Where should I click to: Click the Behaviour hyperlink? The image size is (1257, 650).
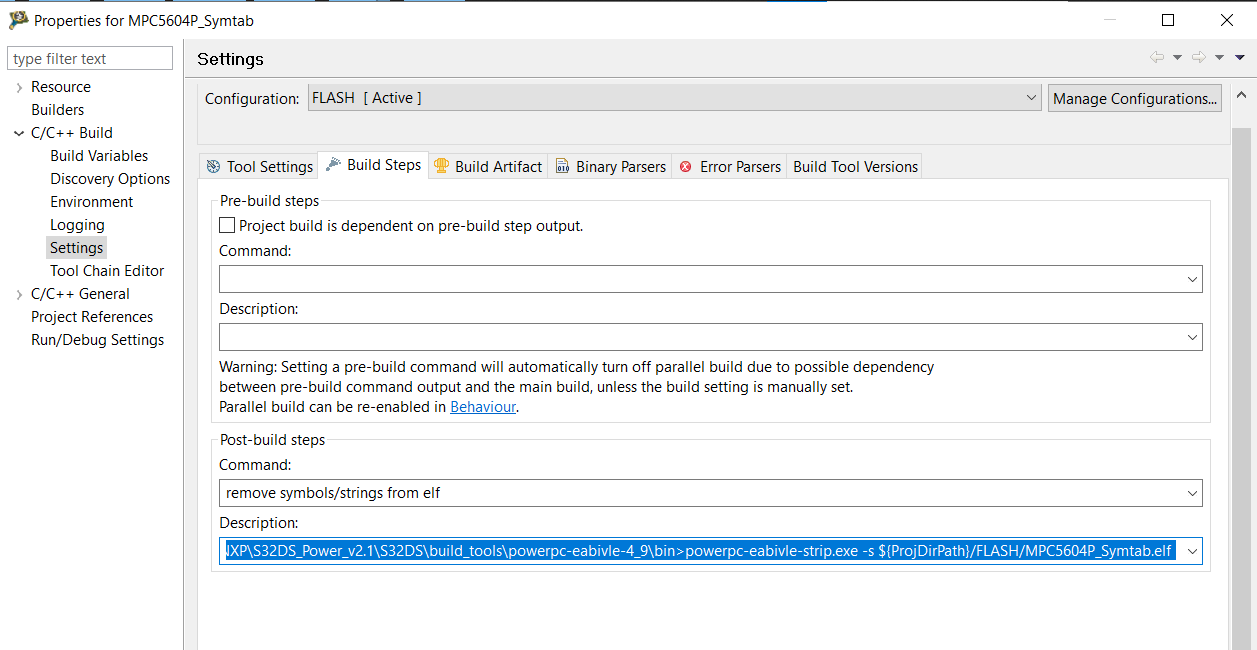click(483, 404)
